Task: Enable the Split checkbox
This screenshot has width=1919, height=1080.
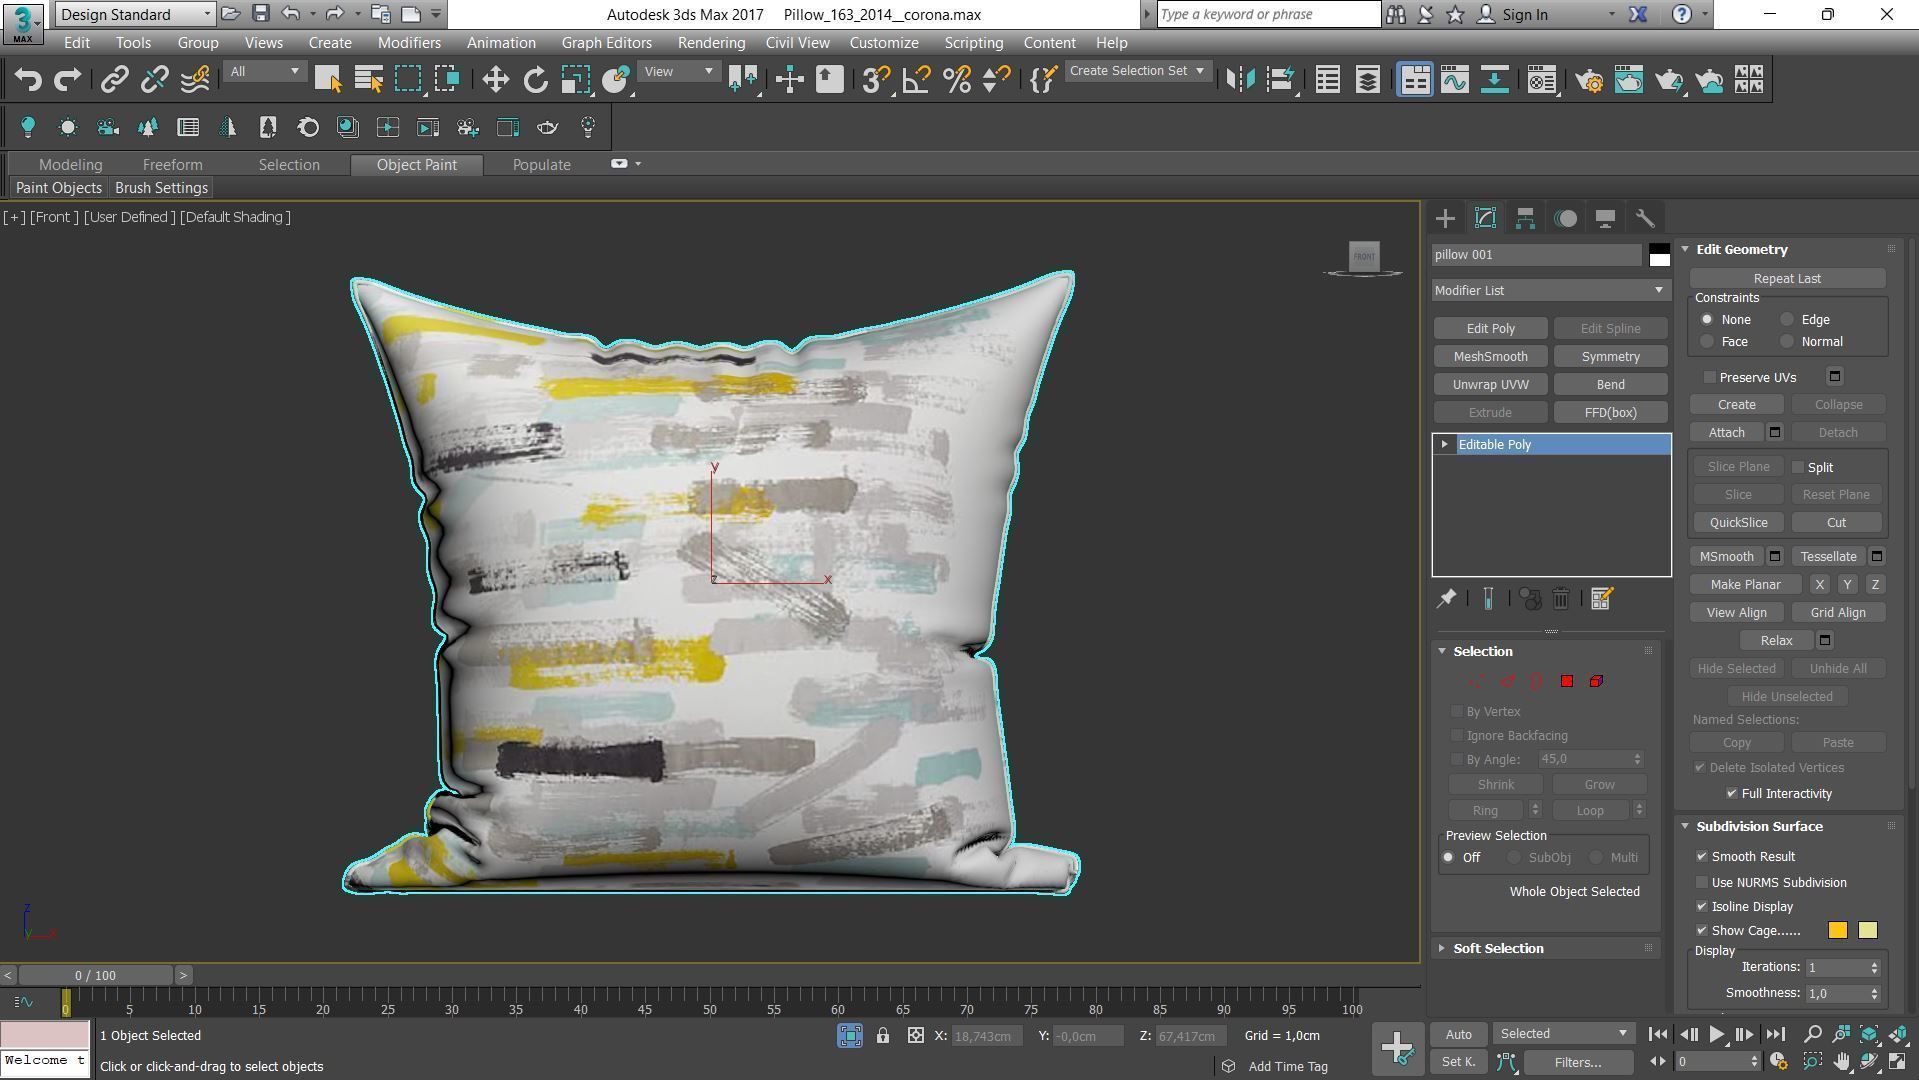Action: click(1798, 467)
